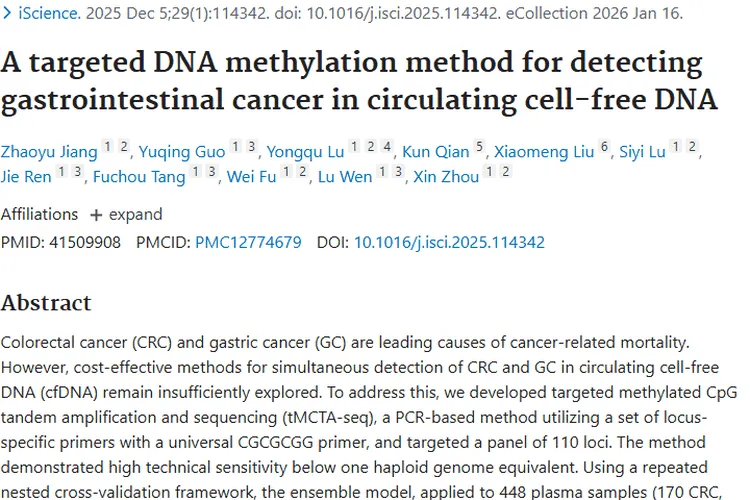Screen dimensions: 750x500
Task: Show affiliation 5 beside Kun Qian
Action: [479, 148]
